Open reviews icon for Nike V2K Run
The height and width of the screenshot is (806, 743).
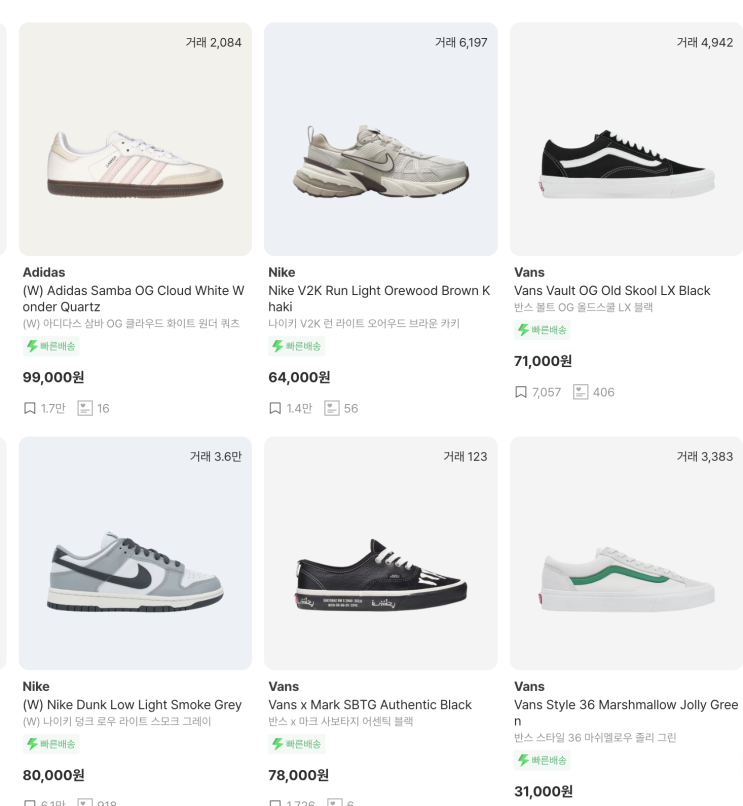click(x=332, y=408)
